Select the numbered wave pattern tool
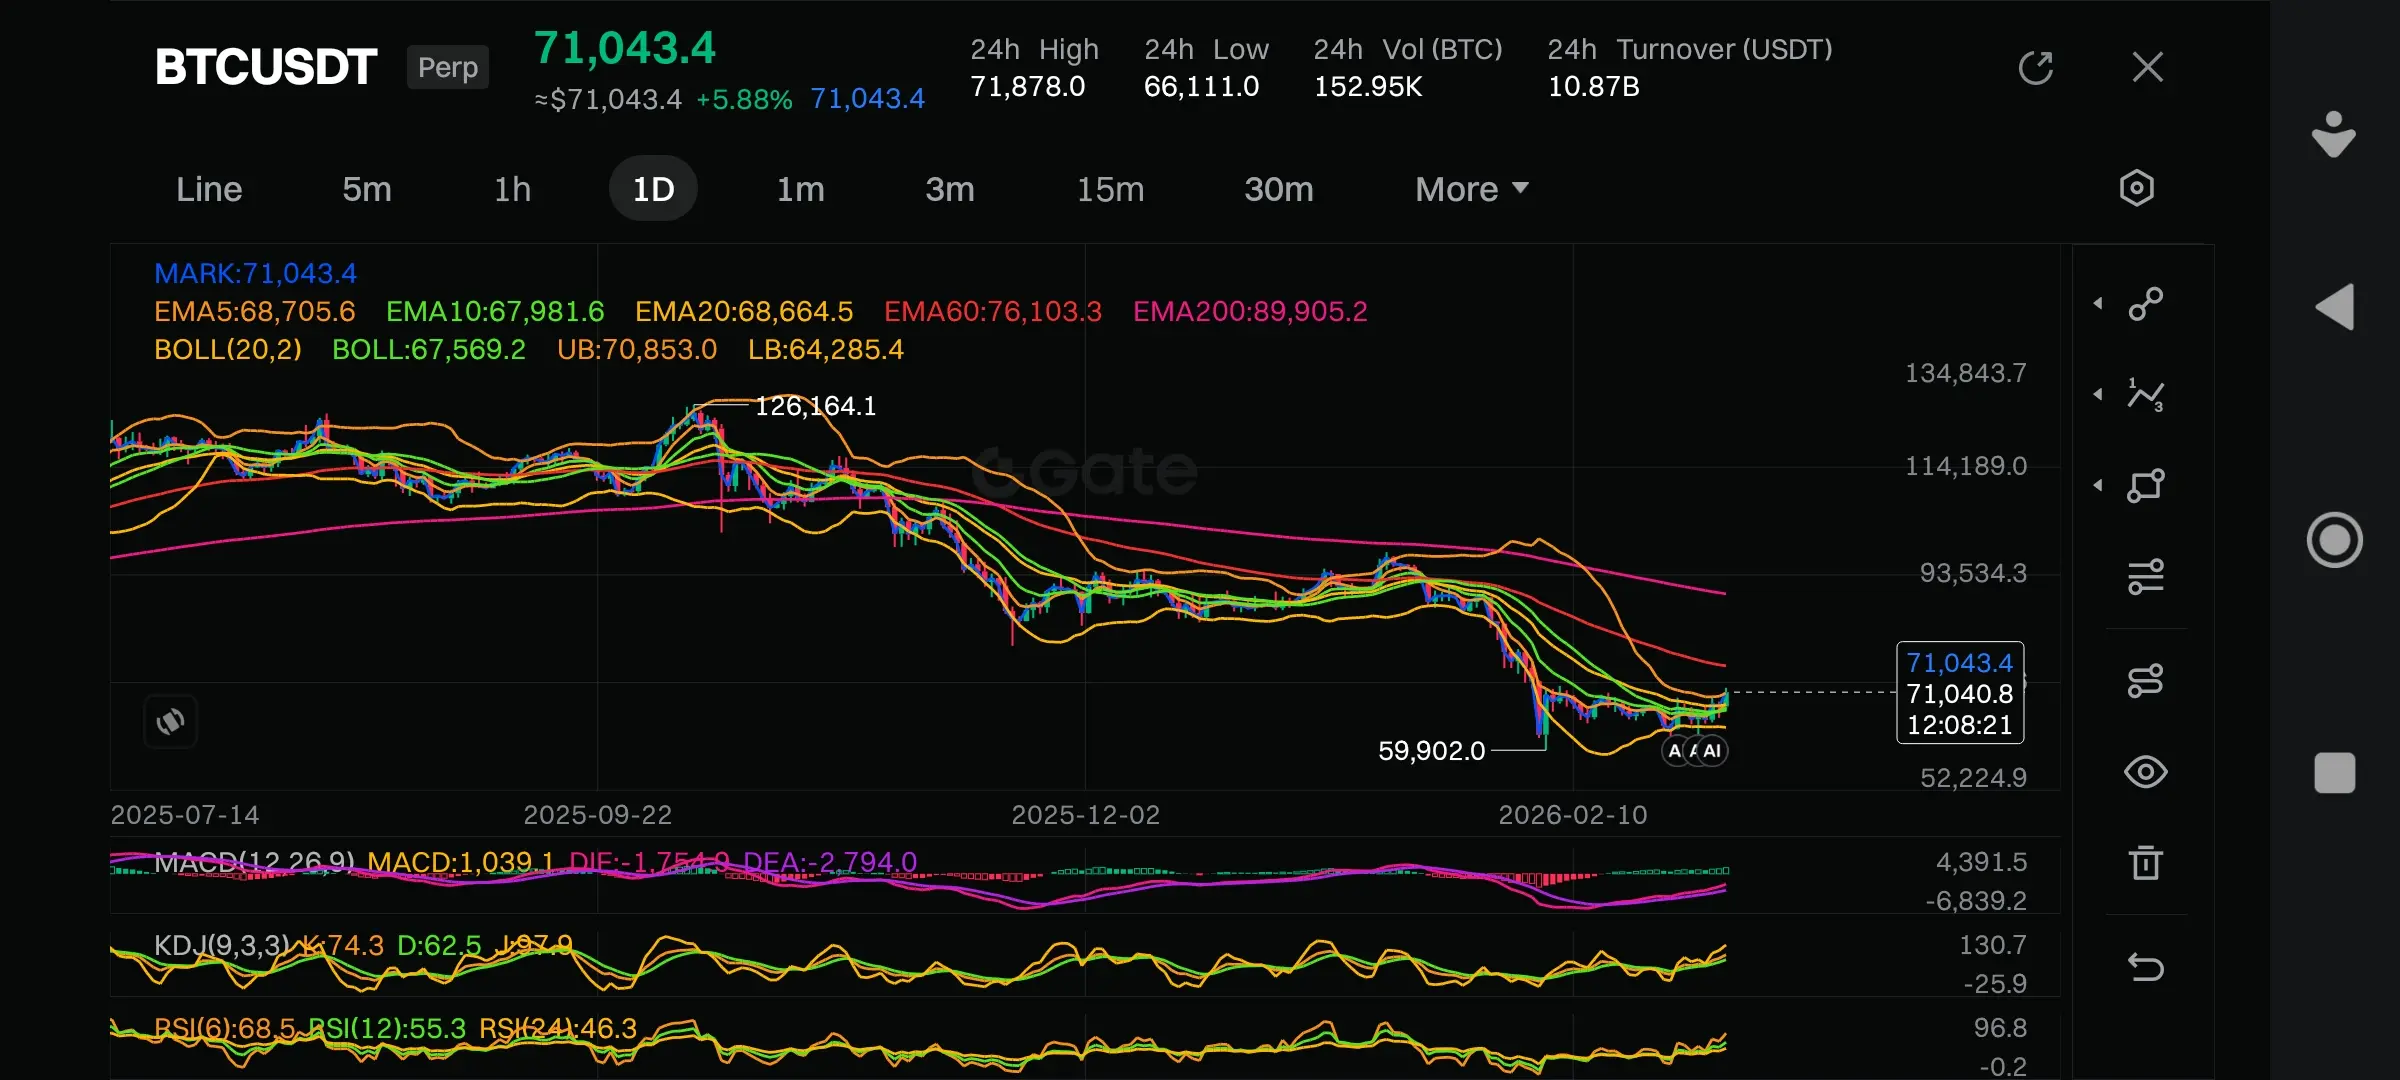The height and width of the screenshot is (1080, 2400). point(2145,395)
